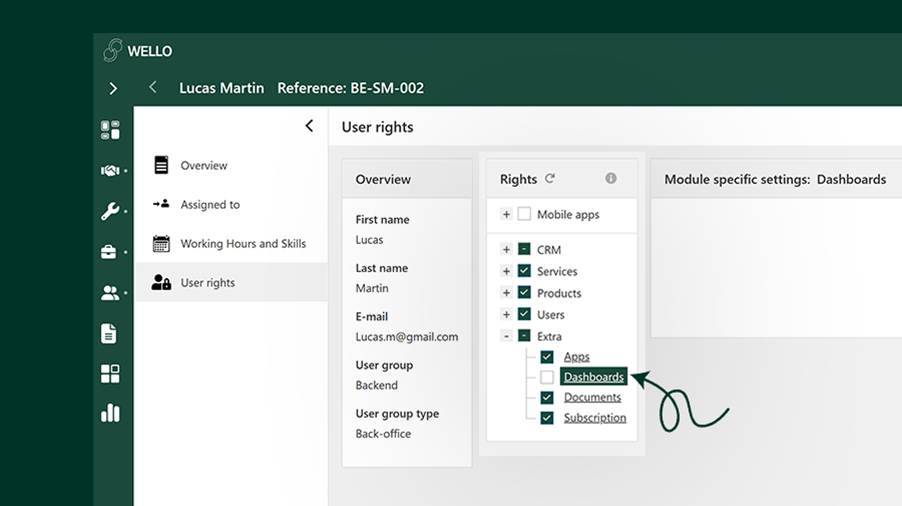Open Working Hours and Skills
The height and width of the screenshot is (506, 902).
pyautogui.click(x=243, y=244)
